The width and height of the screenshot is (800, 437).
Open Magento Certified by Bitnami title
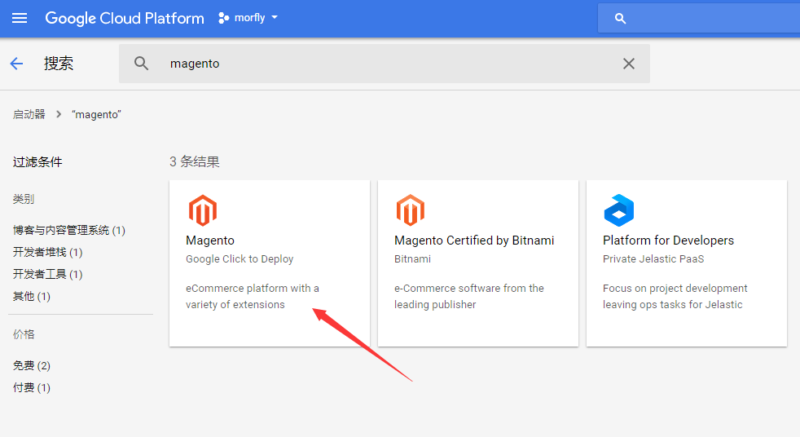click(474, 240)
